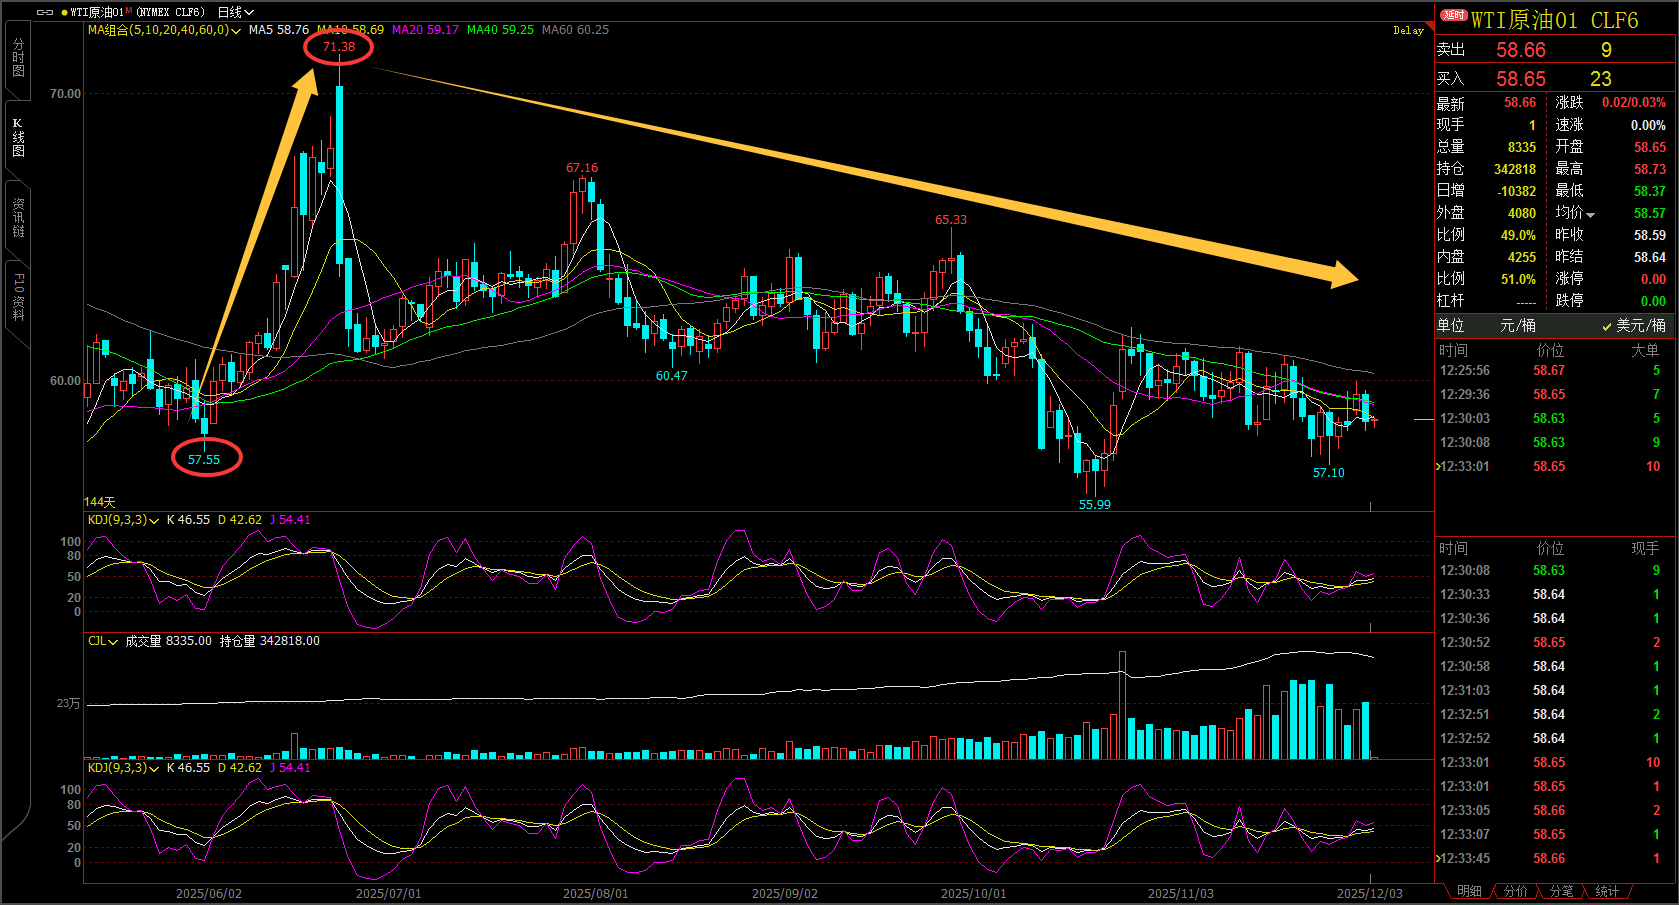
Task: Switch the price unit to 元/桶
Action: tap(1517, 326)
